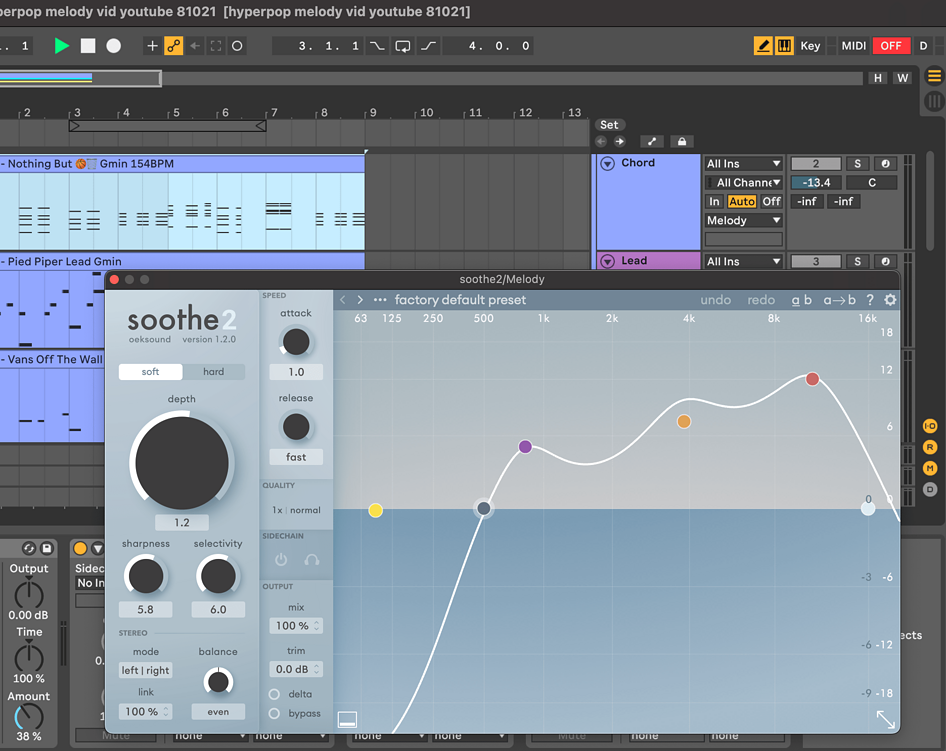This screenshot has height=751, width=946.
Task: Set Chord track monitoring to Off
Action: (x=770, y=201)
